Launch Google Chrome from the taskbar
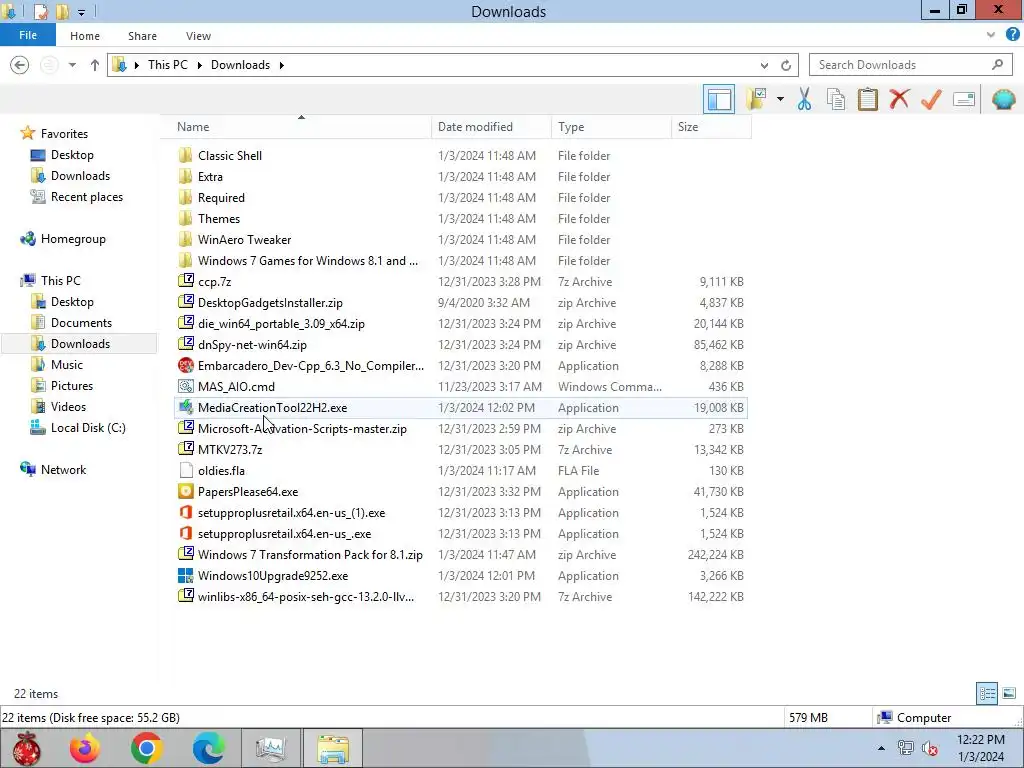The height and width of the screenshot is (768, 1024). coord(146,748)
